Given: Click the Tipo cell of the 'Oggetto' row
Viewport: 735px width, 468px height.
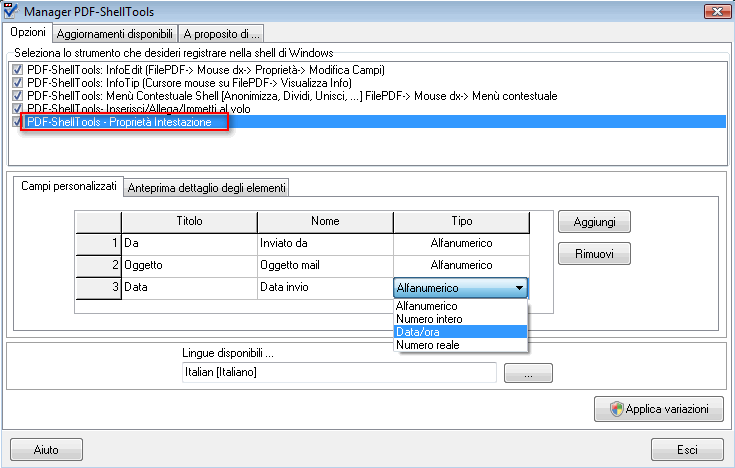Looking at the screenshot, I should point(462,265).
